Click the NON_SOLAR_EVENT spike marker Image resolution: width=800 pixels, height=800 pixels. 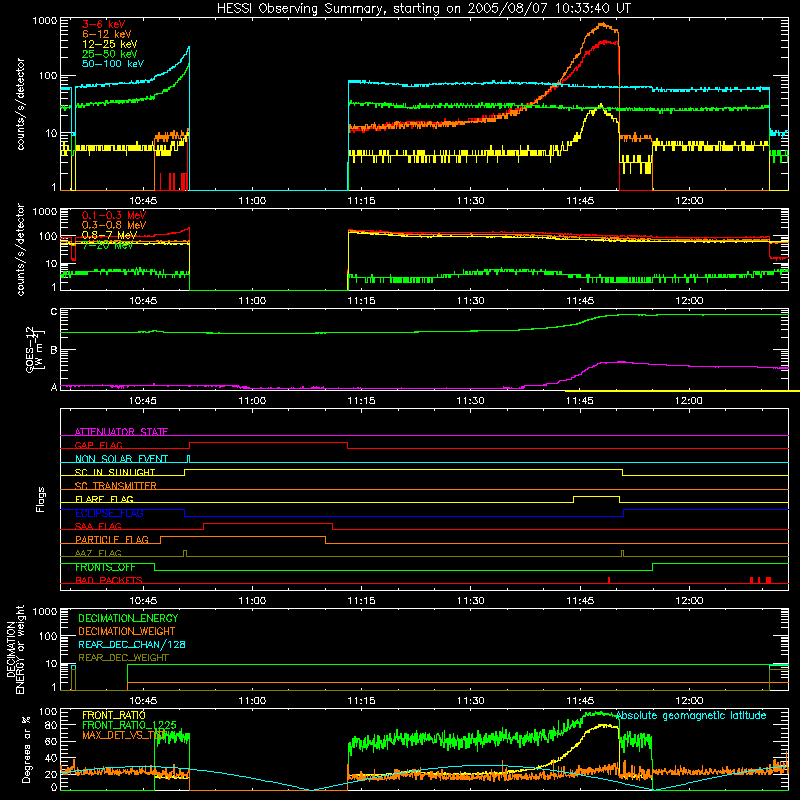pos(188,459)
